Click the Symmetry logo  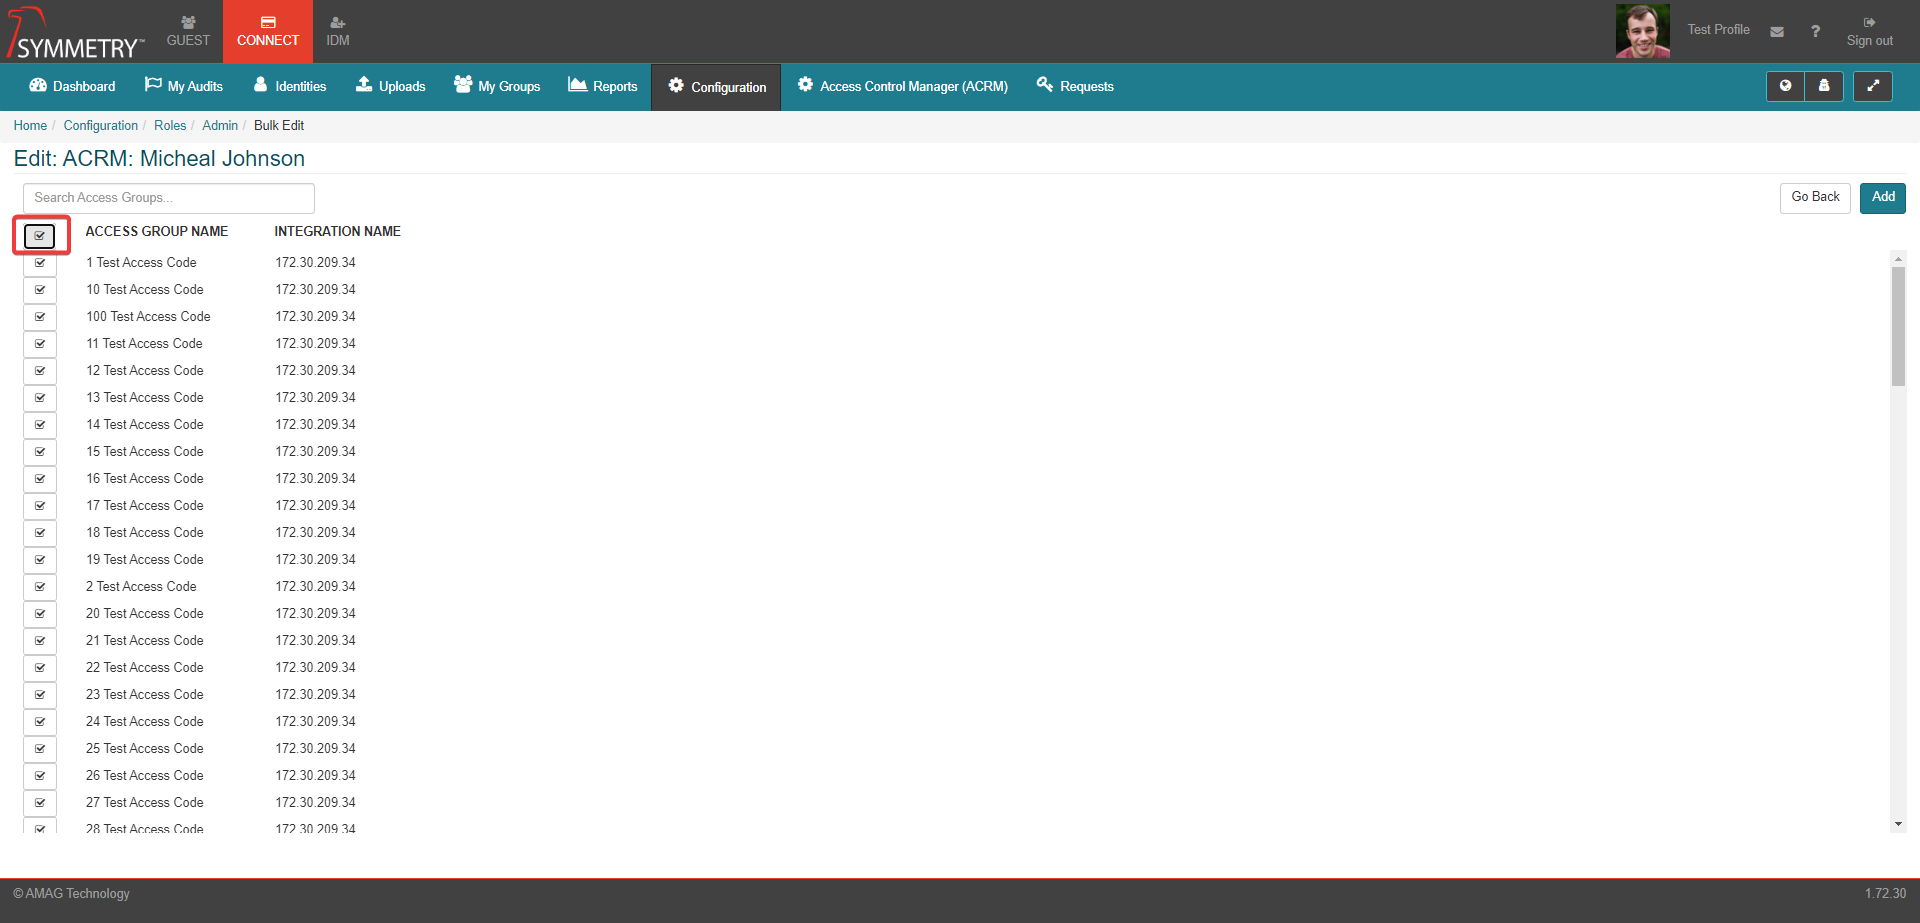tap(76, 33)
